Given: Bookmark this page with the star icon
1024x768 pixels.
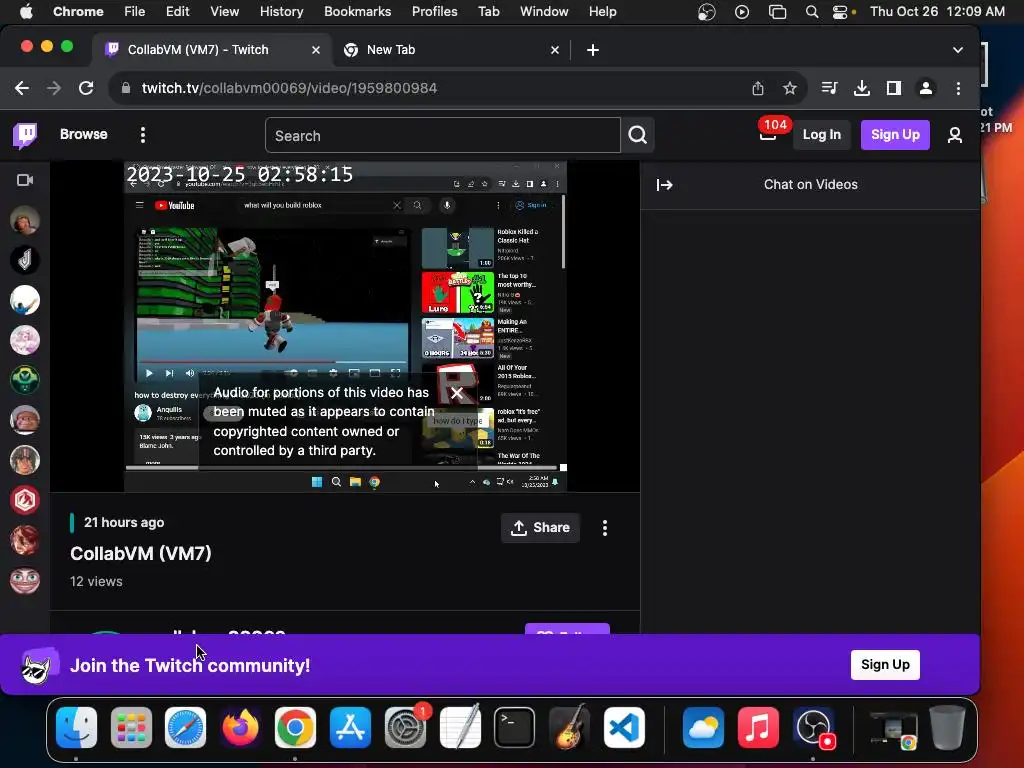Looking at the screenshot, I should (790, 88).
